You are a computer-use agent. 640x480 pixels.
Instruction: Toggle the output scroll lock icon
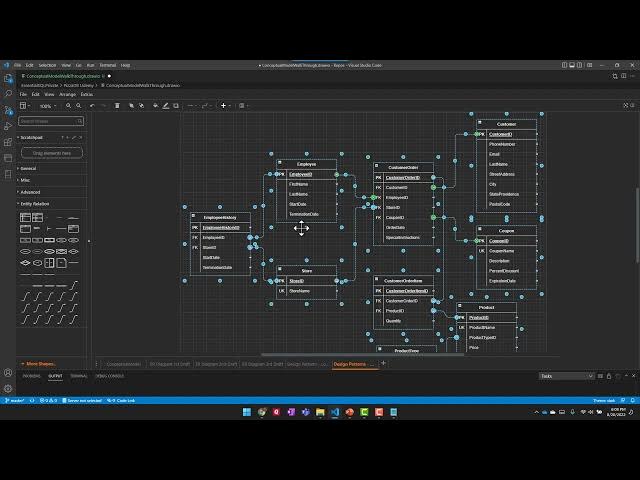point(609,376)
